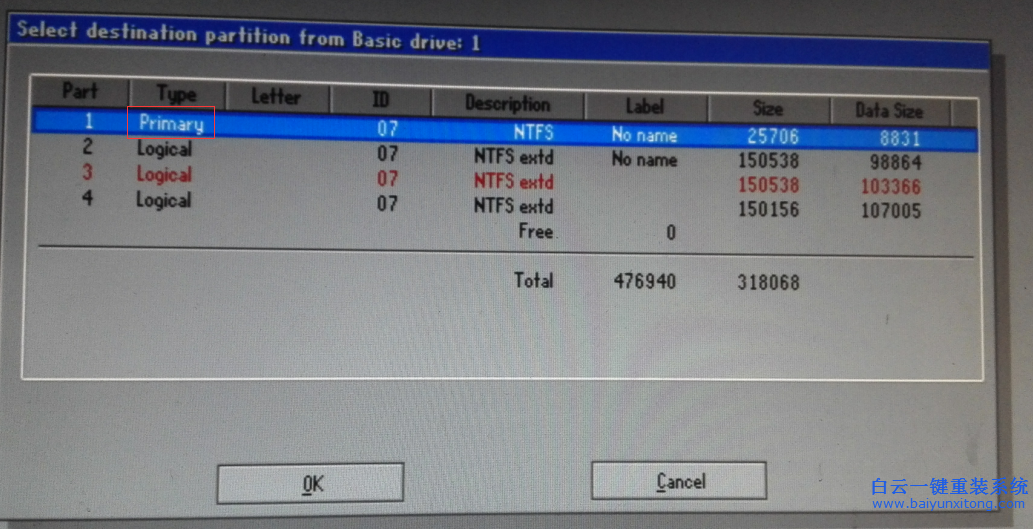Click the Type column header
Screen dimensions: 1033x529
click(176, 95)
